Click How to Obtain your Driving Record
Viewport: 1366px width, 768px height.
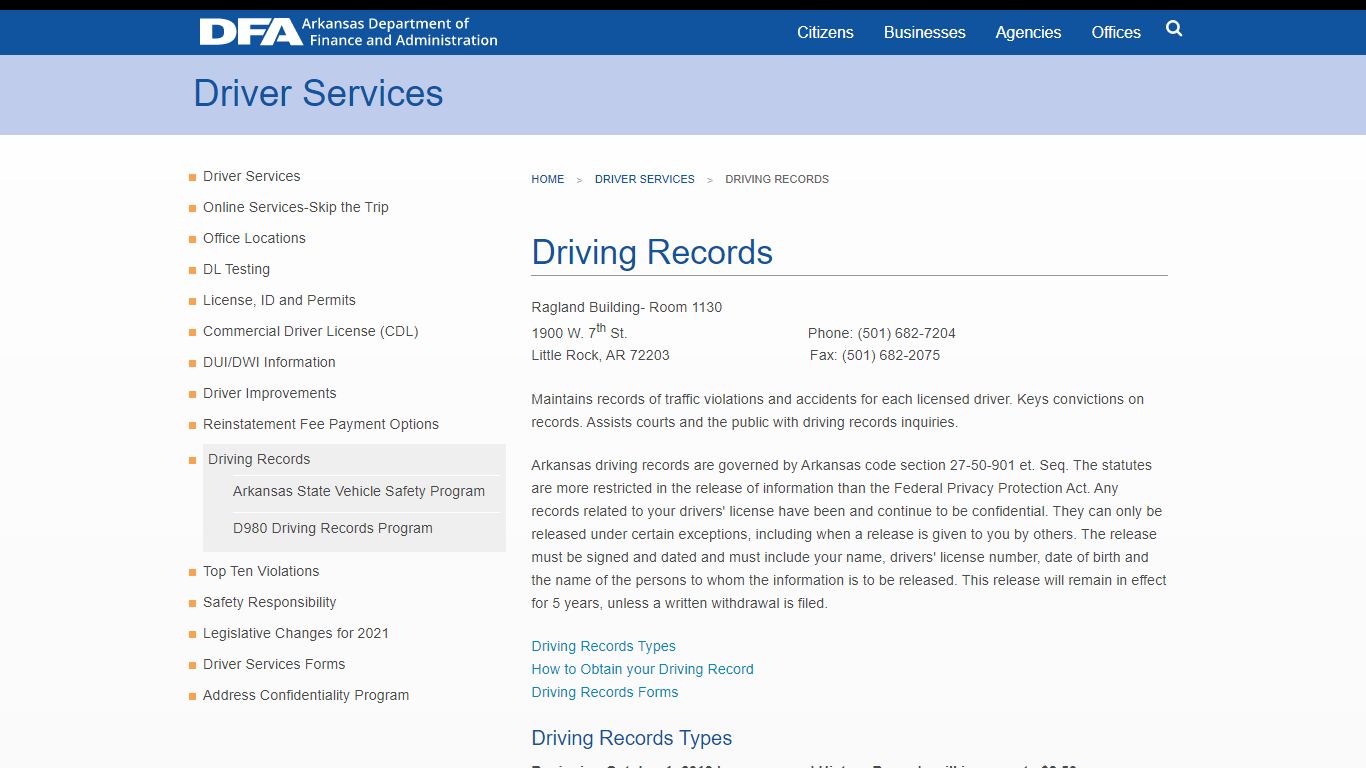click(642, 669)
